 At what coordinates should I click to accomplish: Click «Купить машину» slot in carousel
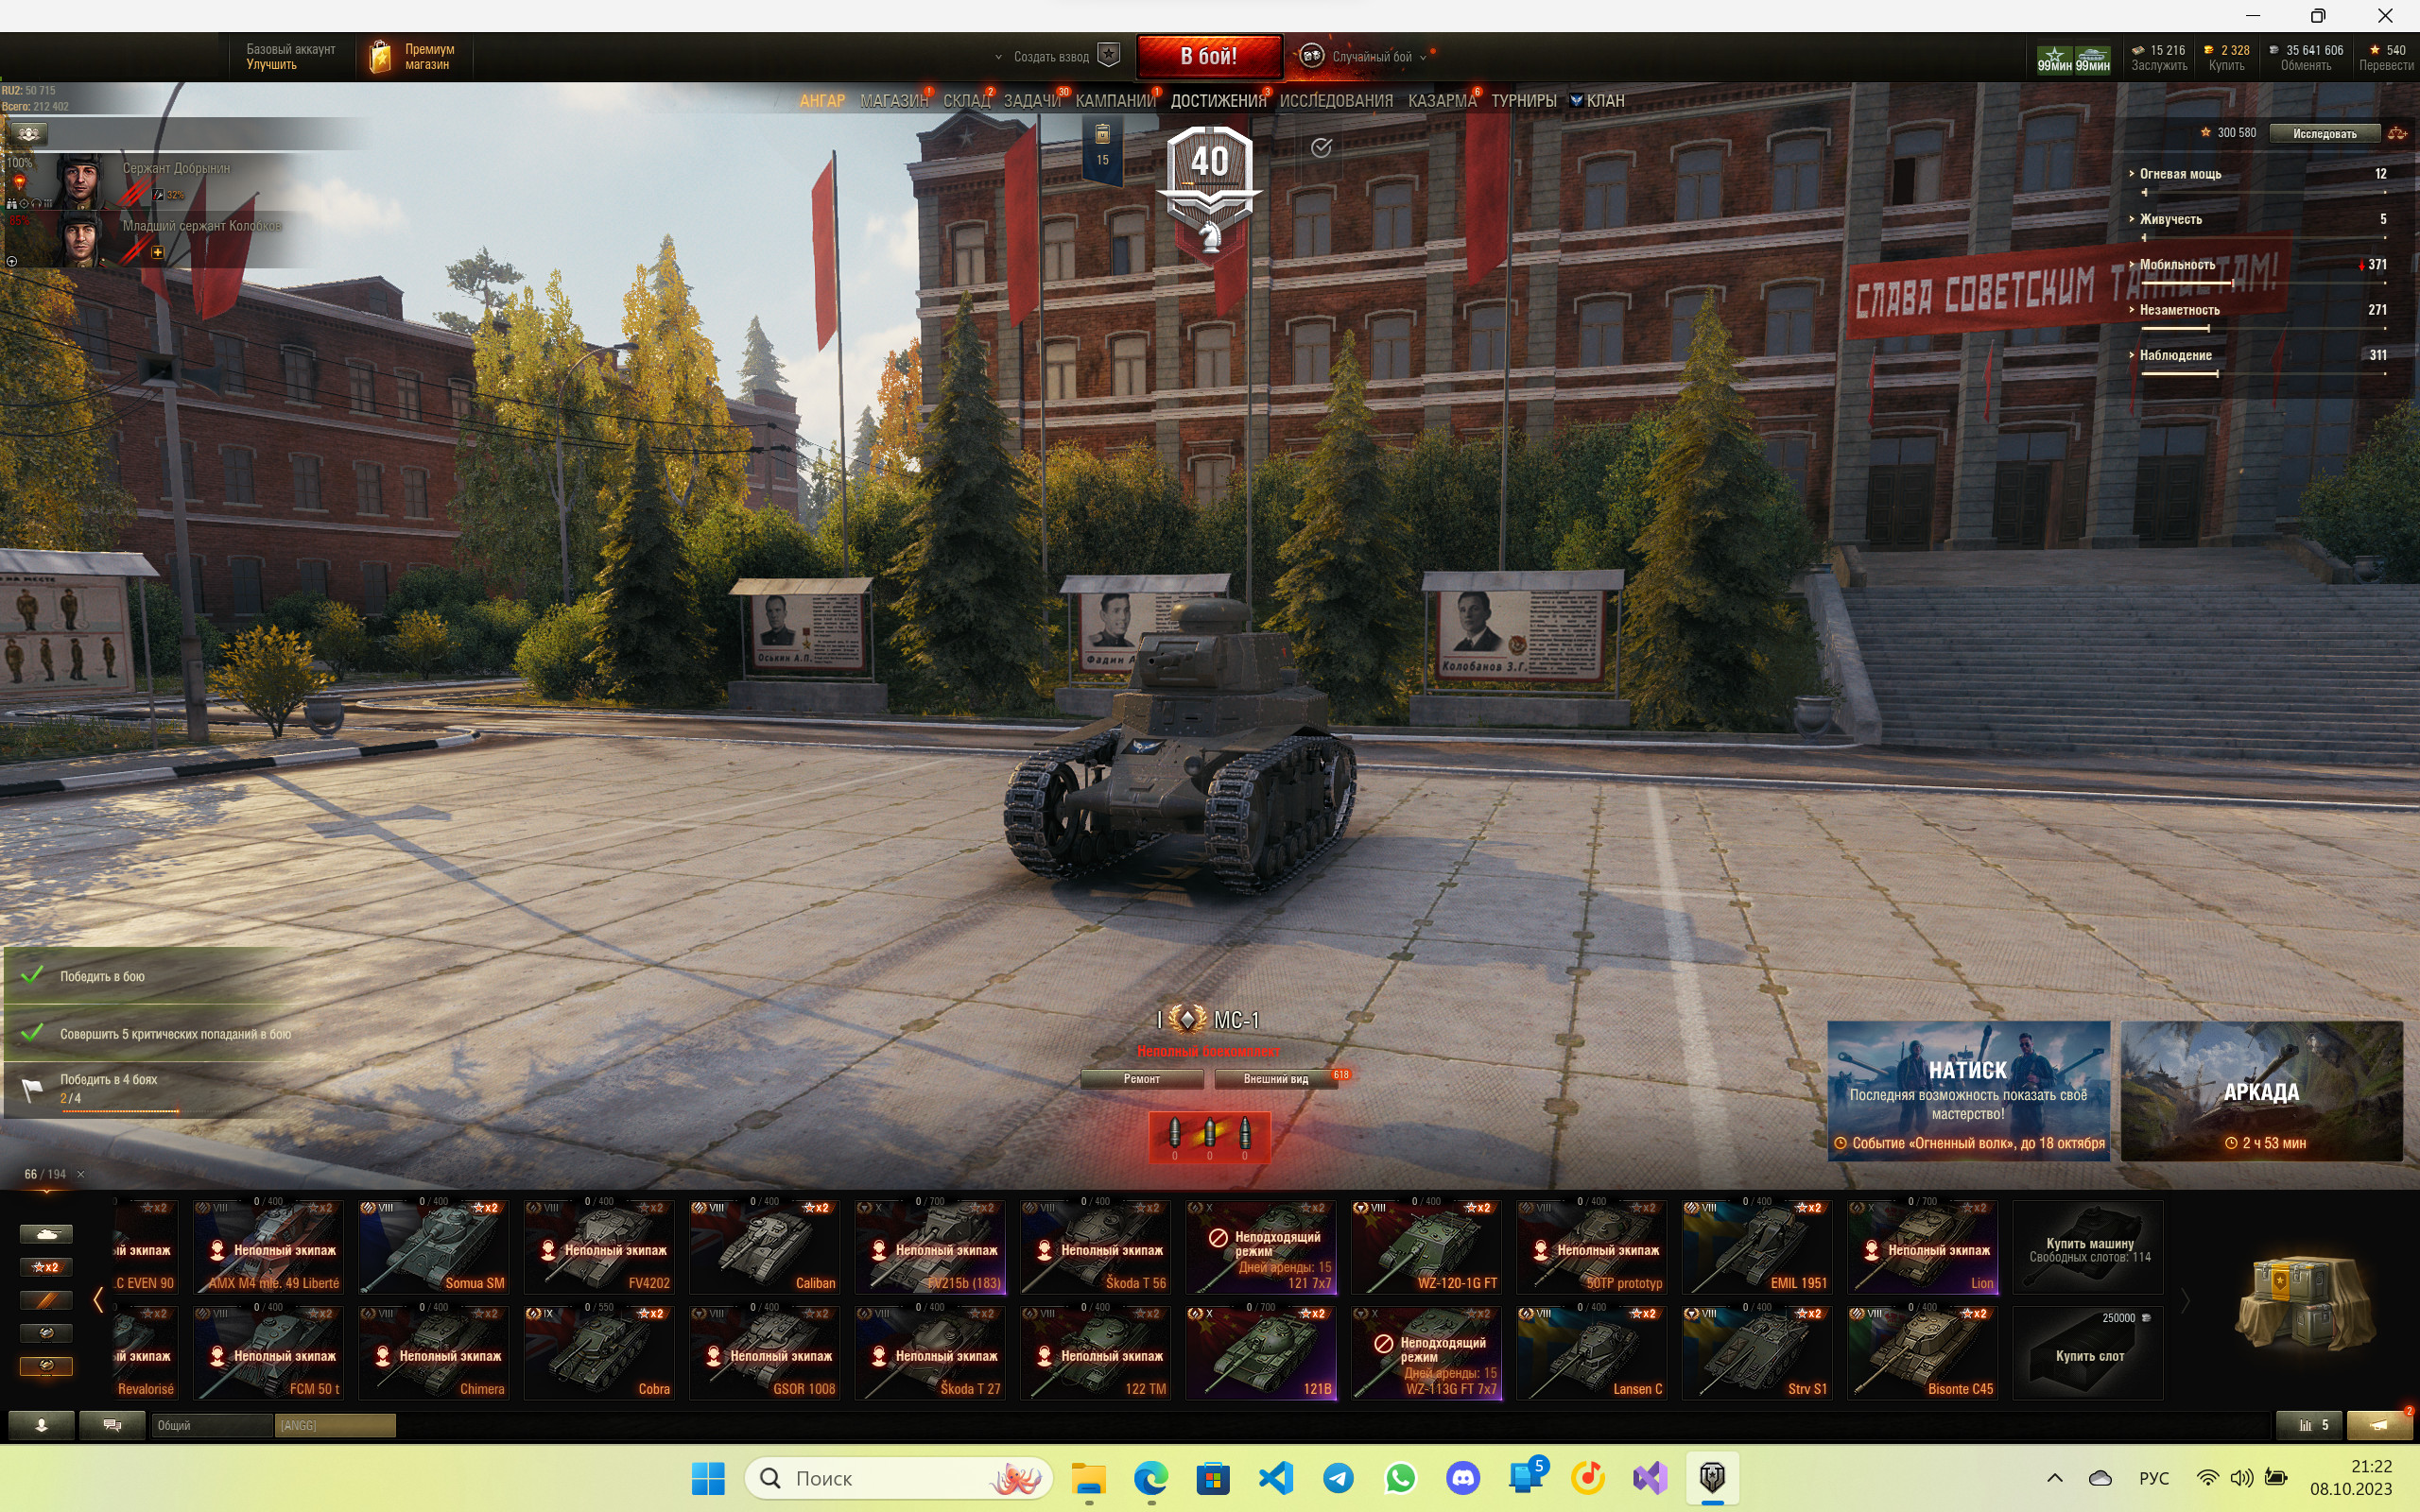[x=2088, y=1246]
